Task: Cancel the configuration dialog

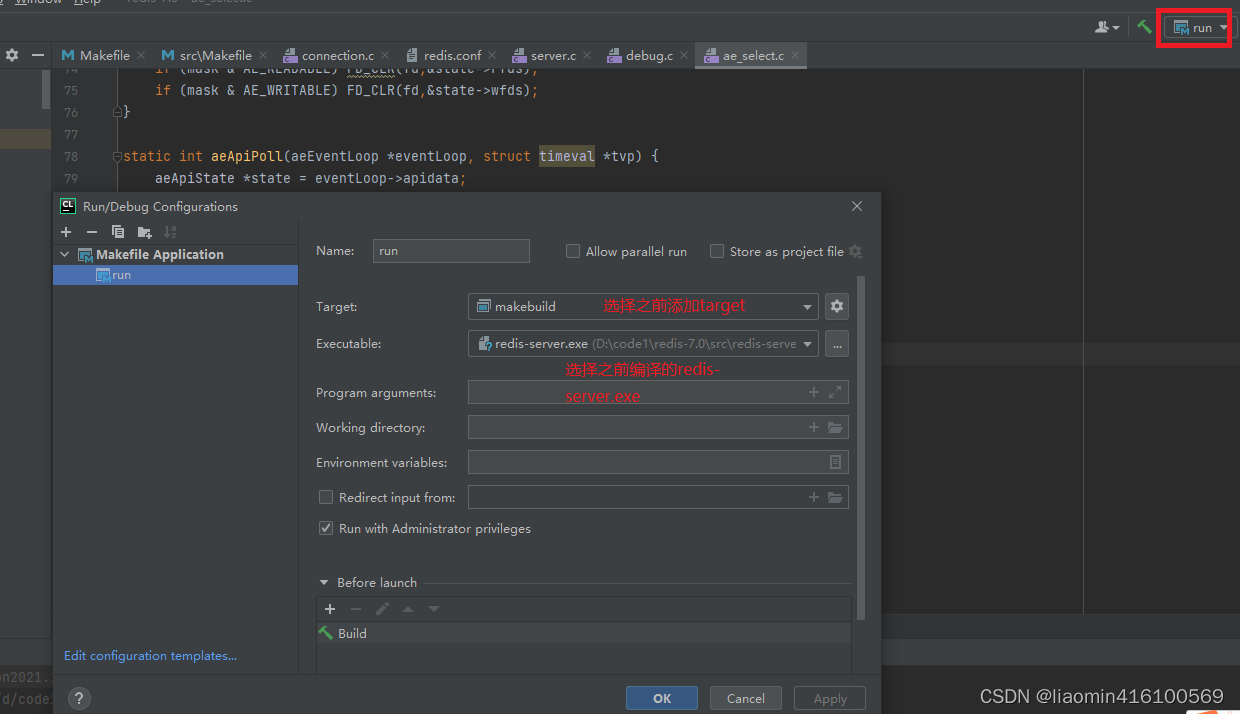Action: (x=746, y=698)
